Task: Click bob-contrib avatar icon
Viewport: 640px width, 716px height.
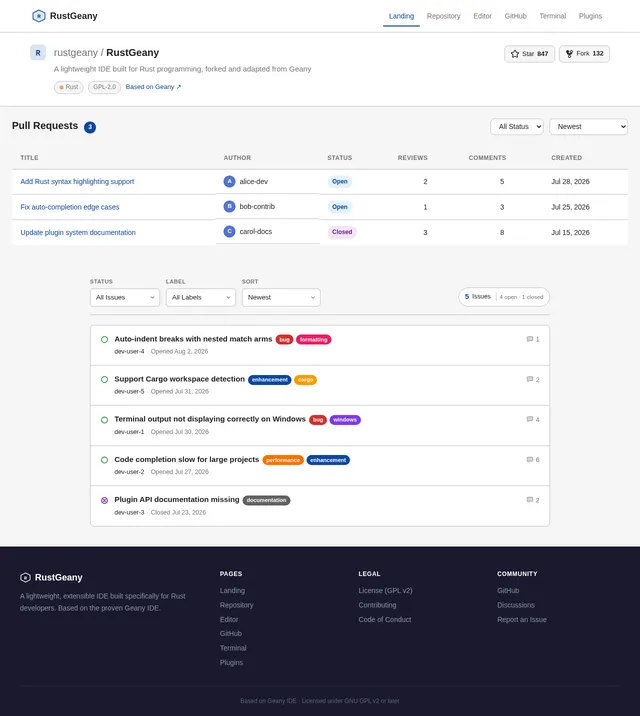Action: [229, 206]
